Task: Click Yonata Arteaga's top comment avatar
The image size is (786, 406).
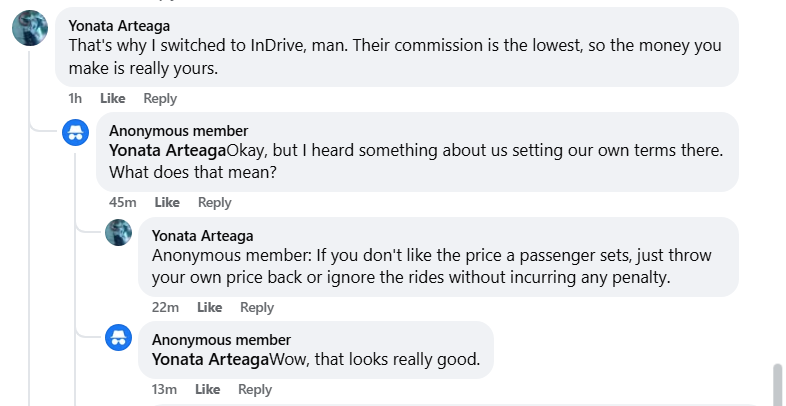Action: 30,28
